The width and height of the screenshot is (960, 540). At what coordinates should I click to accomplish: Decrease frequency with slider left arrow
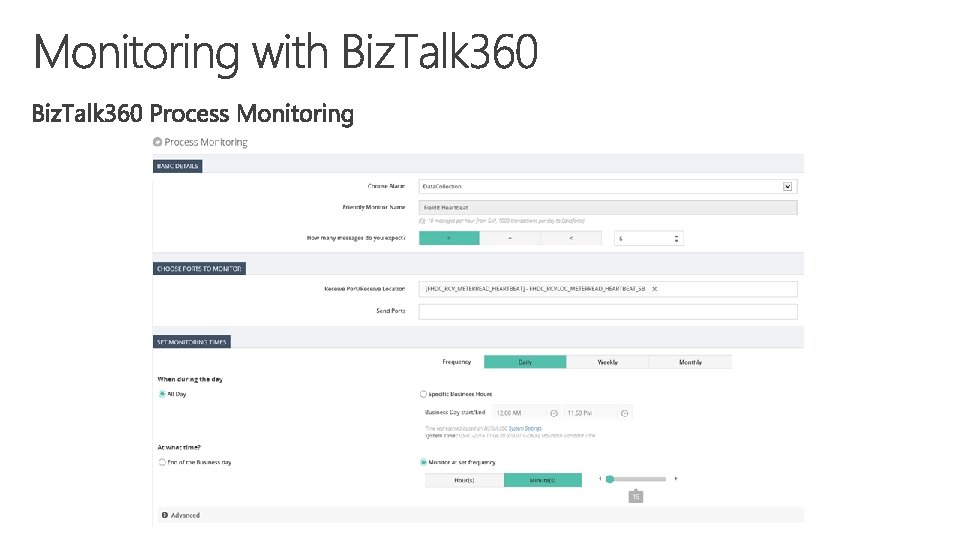600,479
